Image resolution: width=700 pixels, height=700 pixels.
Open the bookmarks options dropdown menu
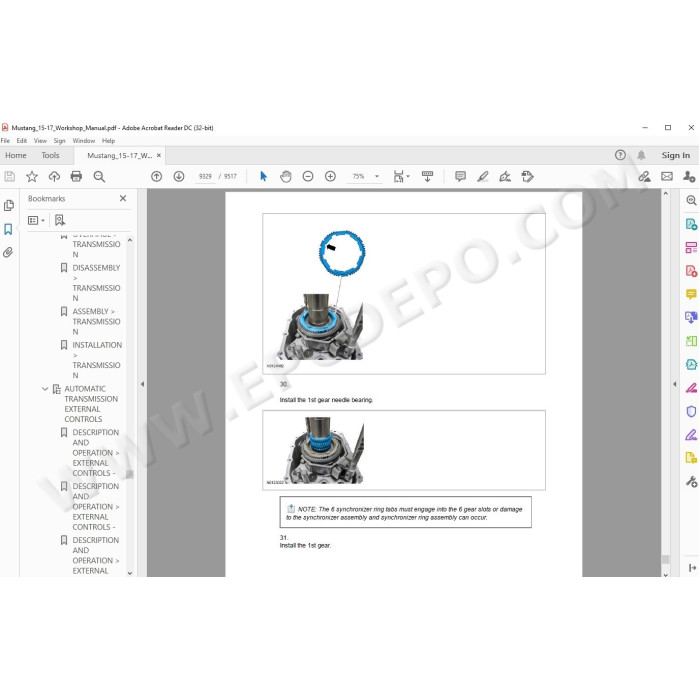pyautogui.click(x=36, y=220)
